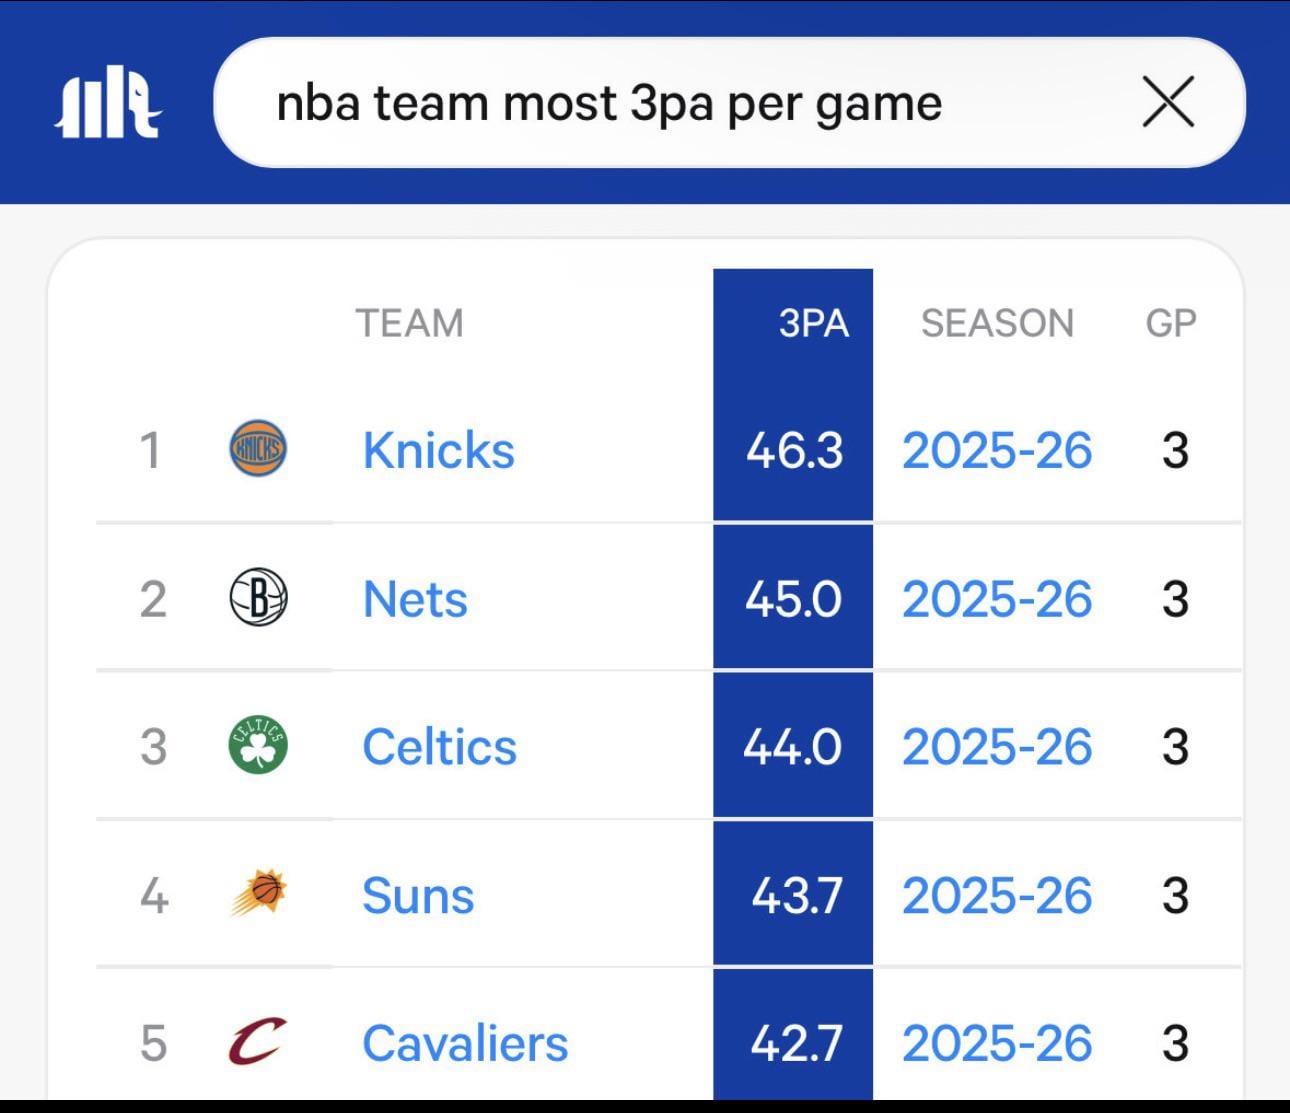Click the Brooklyn Nets logo
The height and width of the screenshot is (1113, 1290).
pyautogui.click(x=258, y=598)
